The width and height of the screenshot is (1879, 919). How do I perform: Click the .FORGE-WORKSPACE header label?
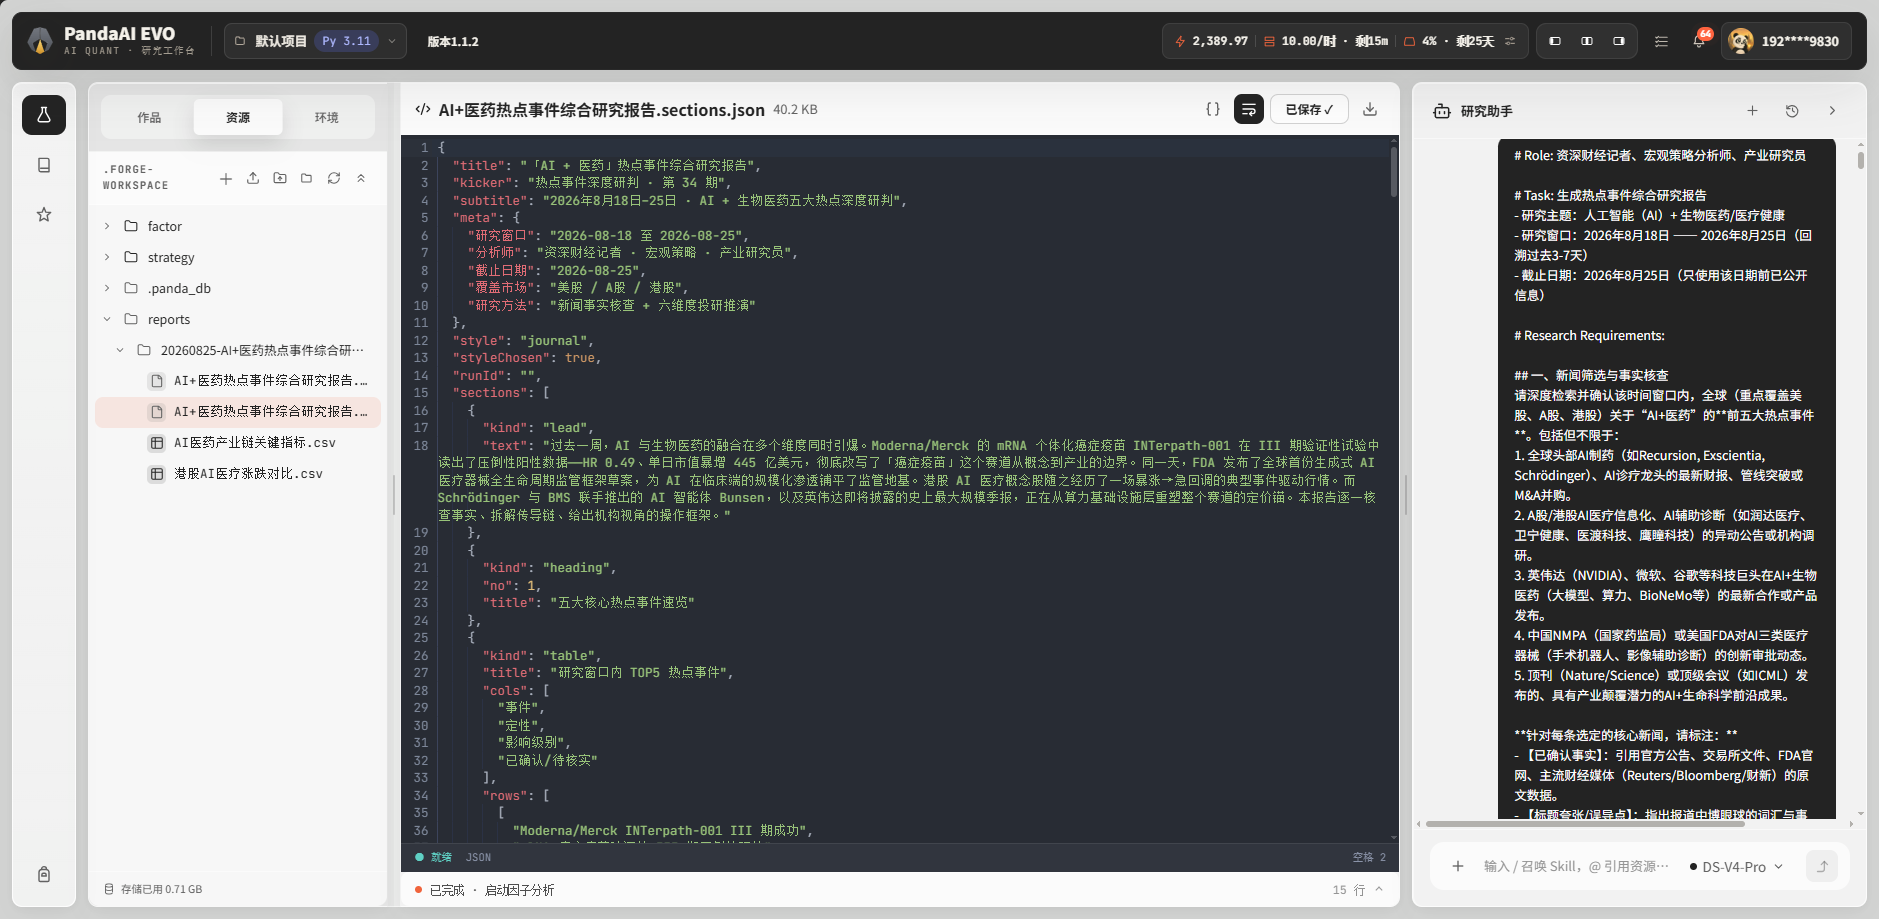tap(136, 177)
